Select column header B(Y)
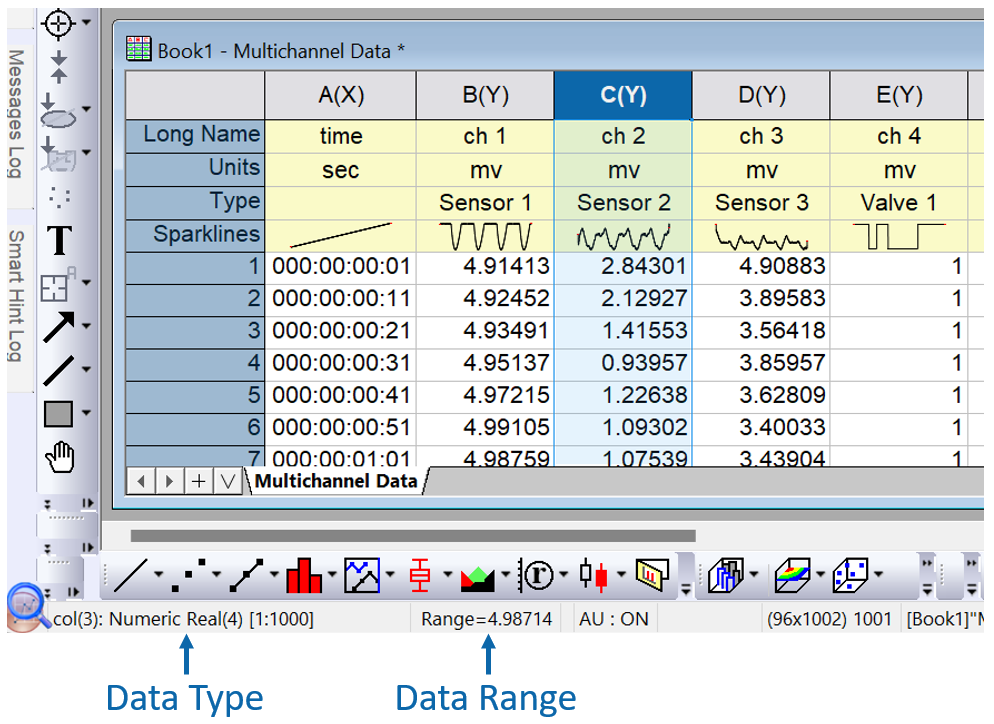This screenshot has width=994, height=724. (x=485, y=95)
